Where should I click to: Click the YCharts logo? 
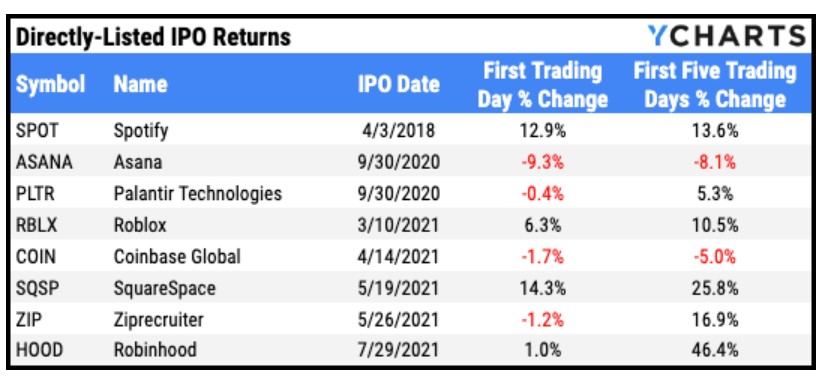(726, 36)
